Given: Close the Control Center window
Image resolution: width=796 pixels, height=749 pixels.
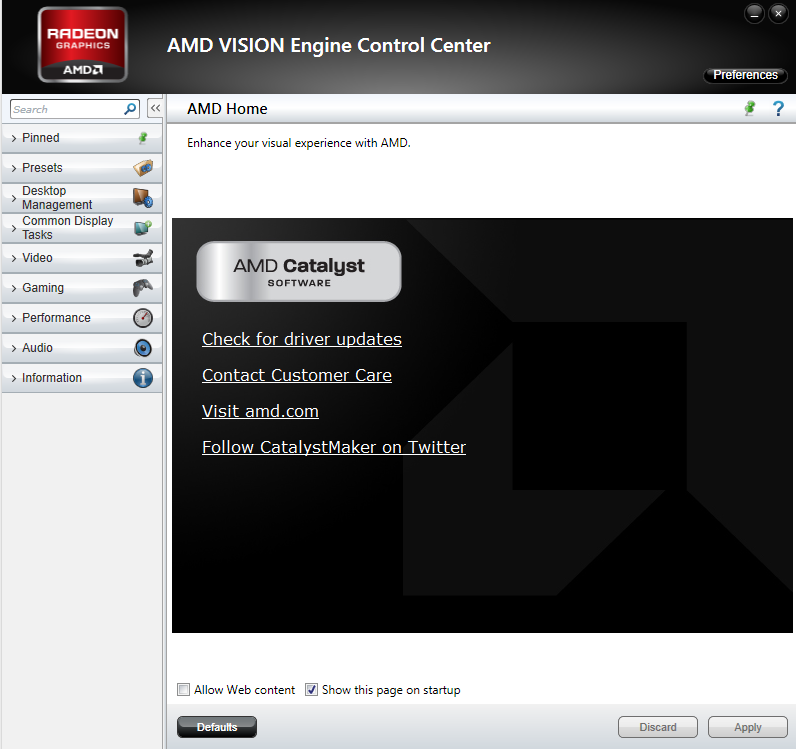Looking at the screenshot, I should pyautogui.click(x=778, y=14).
